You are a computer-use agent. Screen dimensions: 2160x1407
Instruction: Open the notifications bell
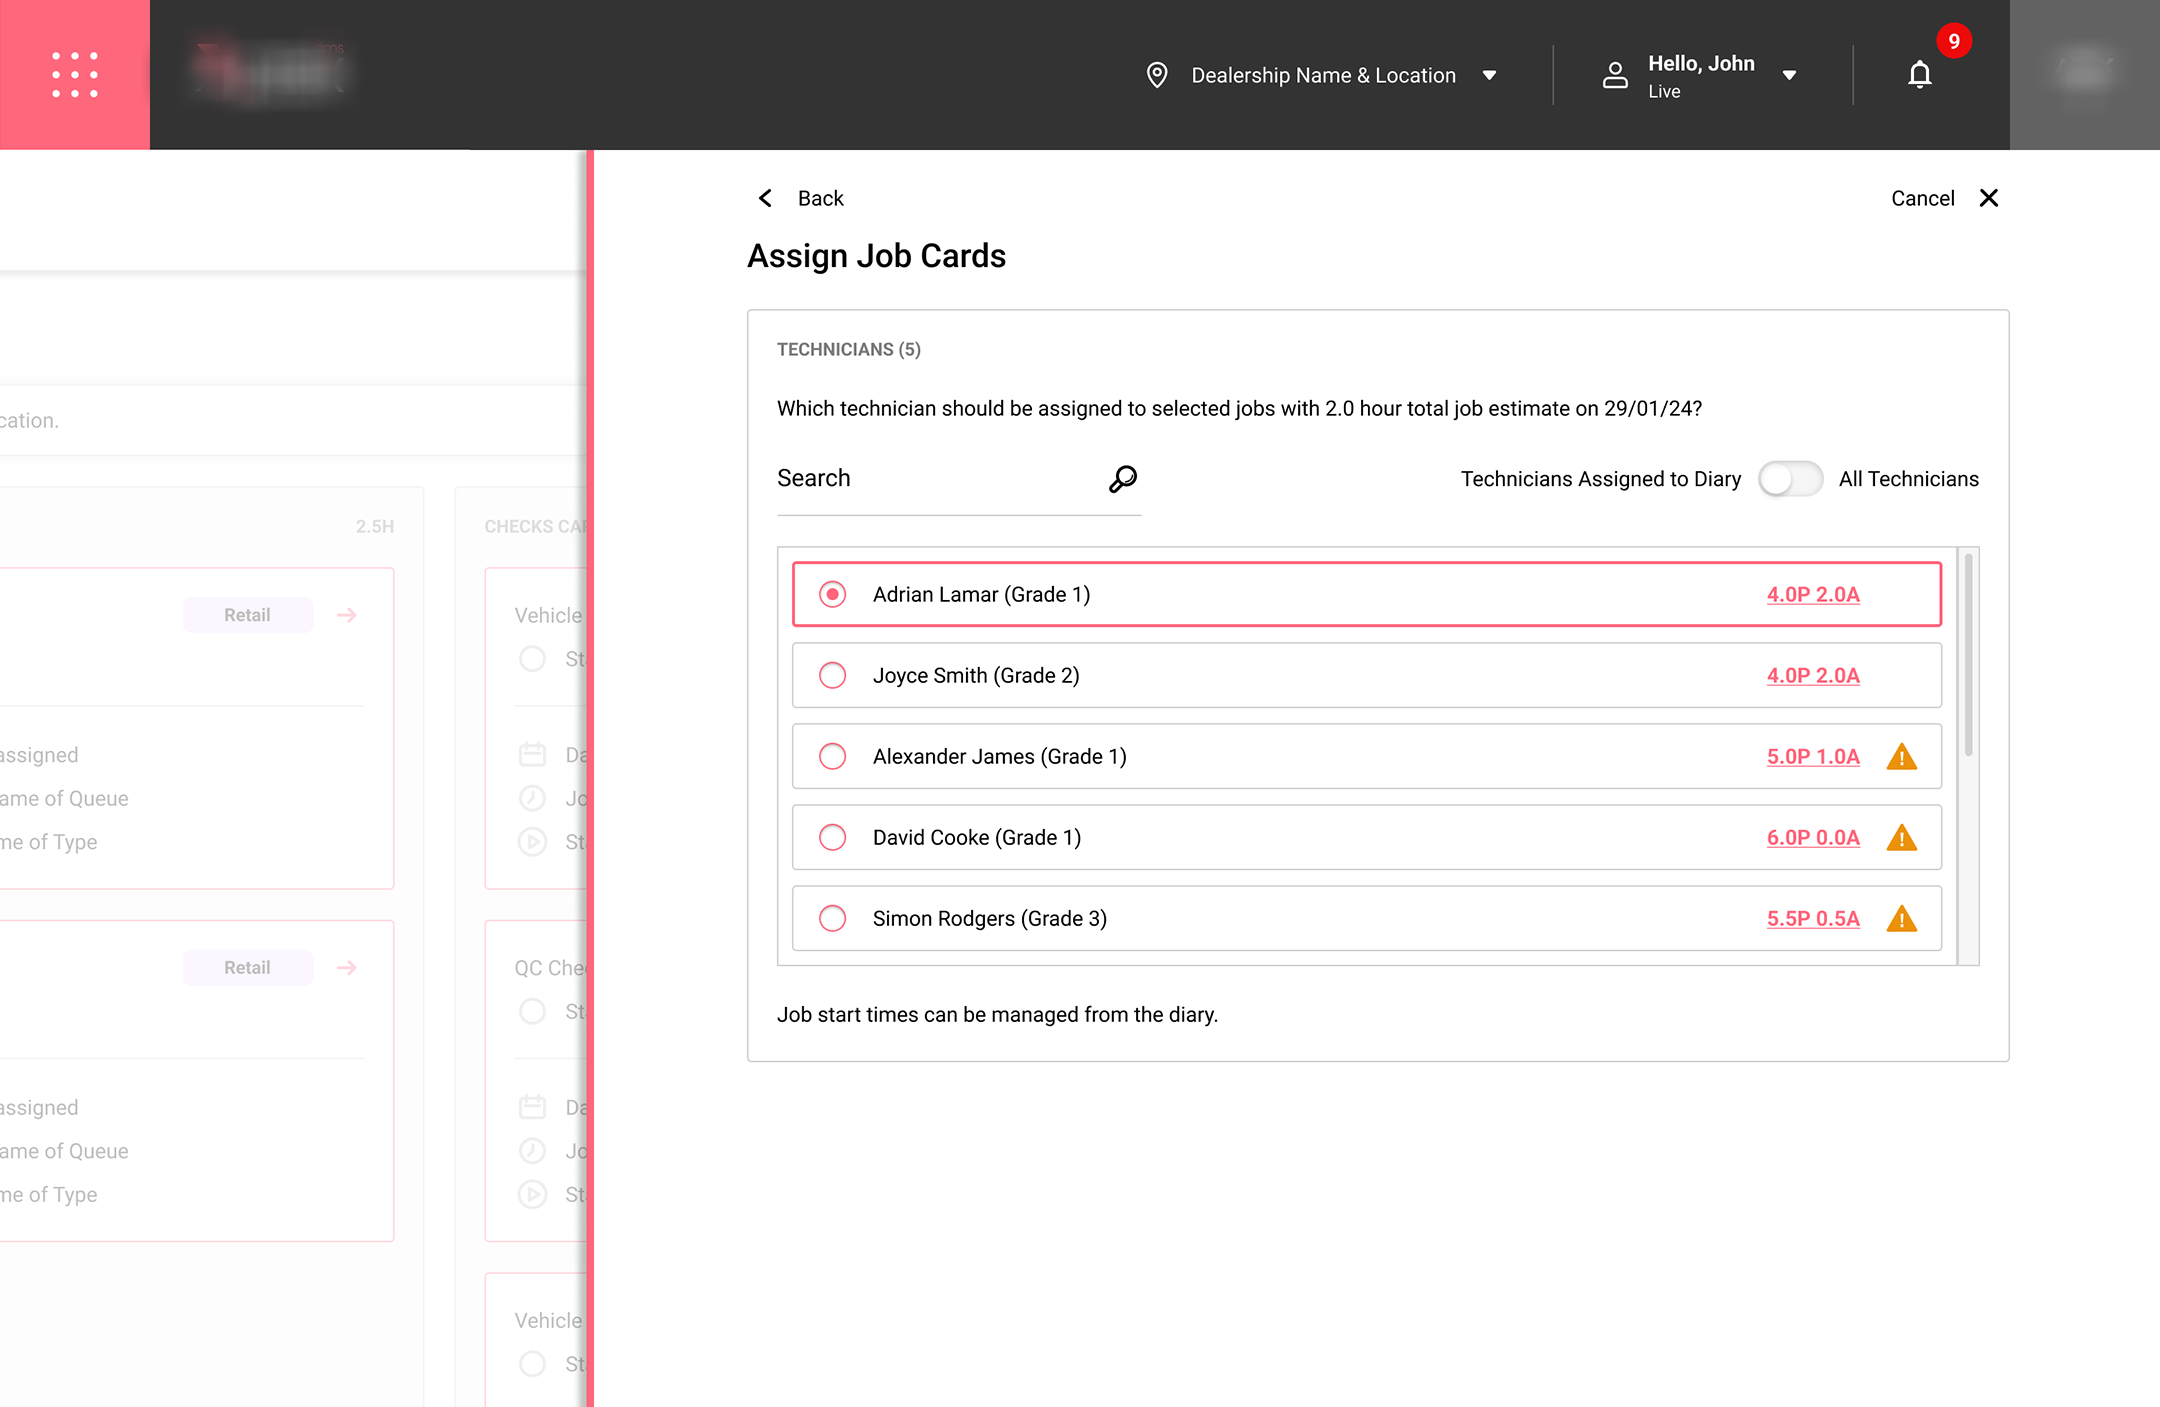point(1919,75)
